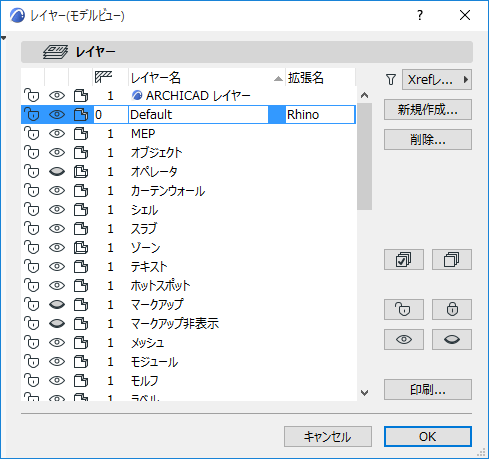Screen dimensions: 489x459
Task: Hide the カーテンウォール layer
Action: [57, 191]
